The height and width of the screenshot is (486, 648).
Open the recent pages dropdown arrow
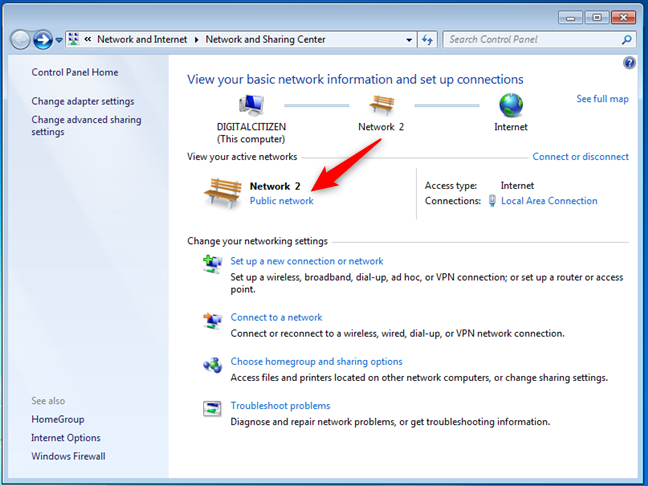(59, 40)
